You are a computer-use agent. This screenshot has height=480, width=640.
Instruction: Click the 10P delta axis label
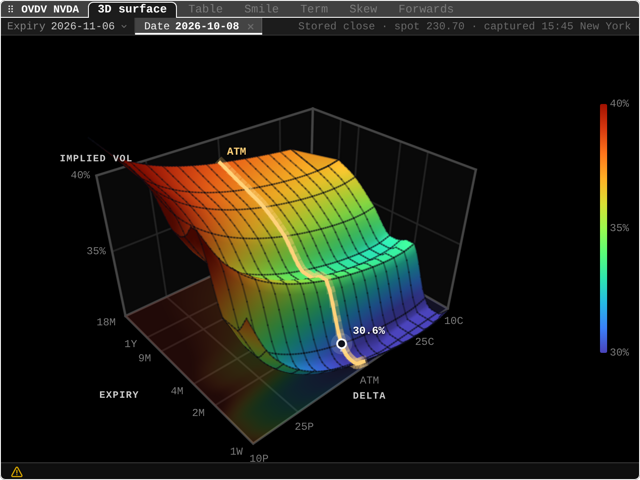(x=259, y=459)
